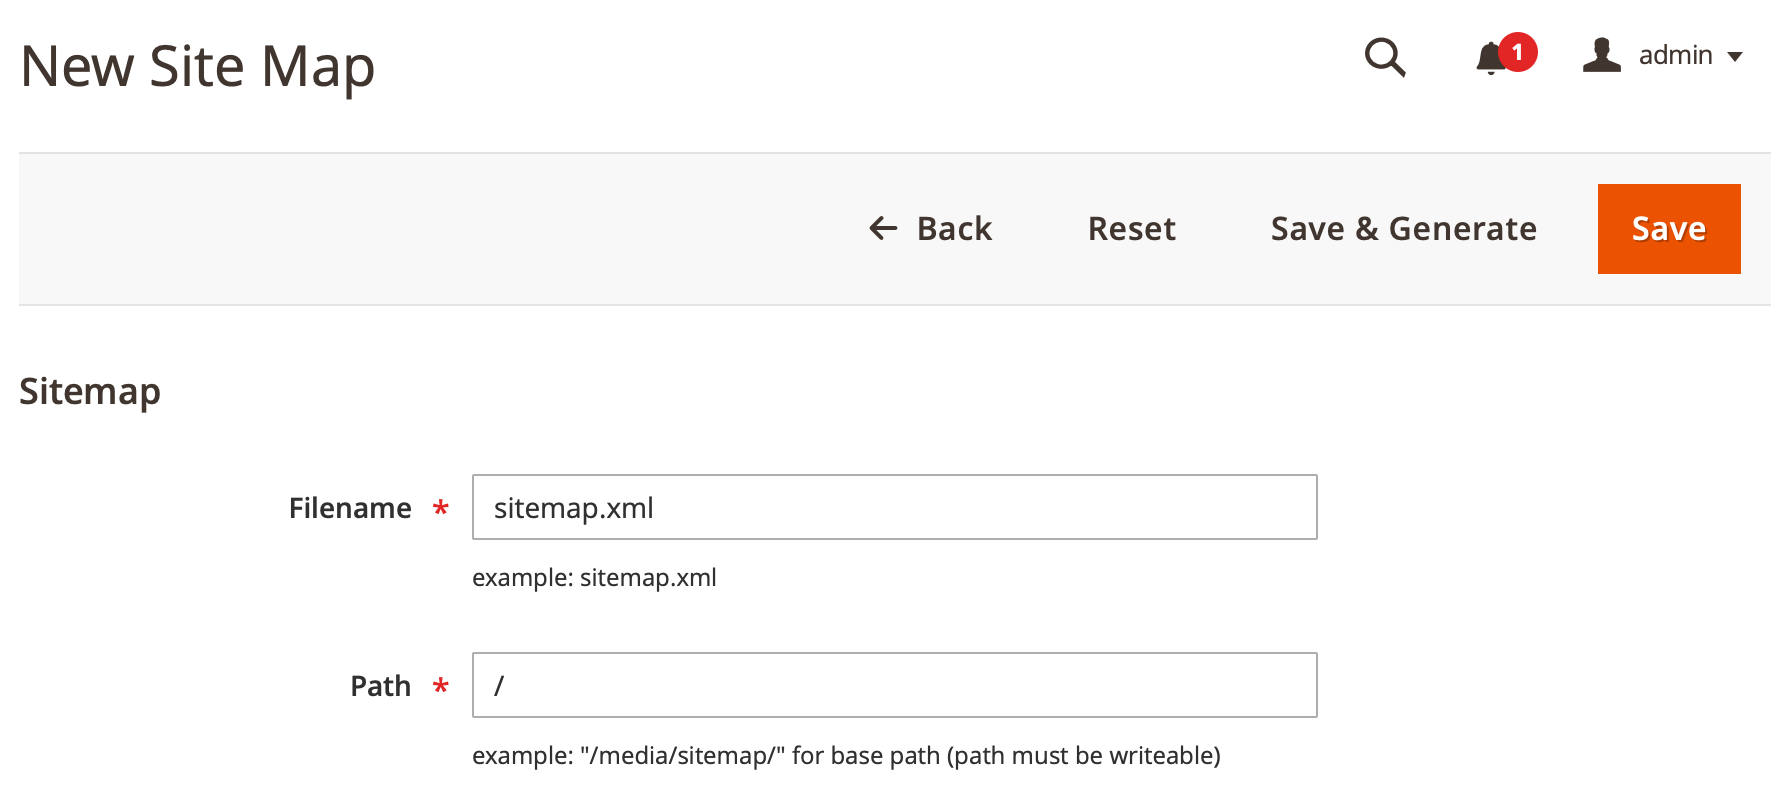
Task: Focus the Path input field
Action: click(895, 685)
